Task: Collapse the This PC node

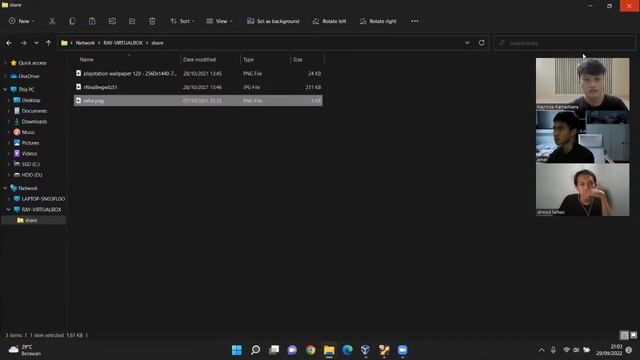Action: coord(5,89)
